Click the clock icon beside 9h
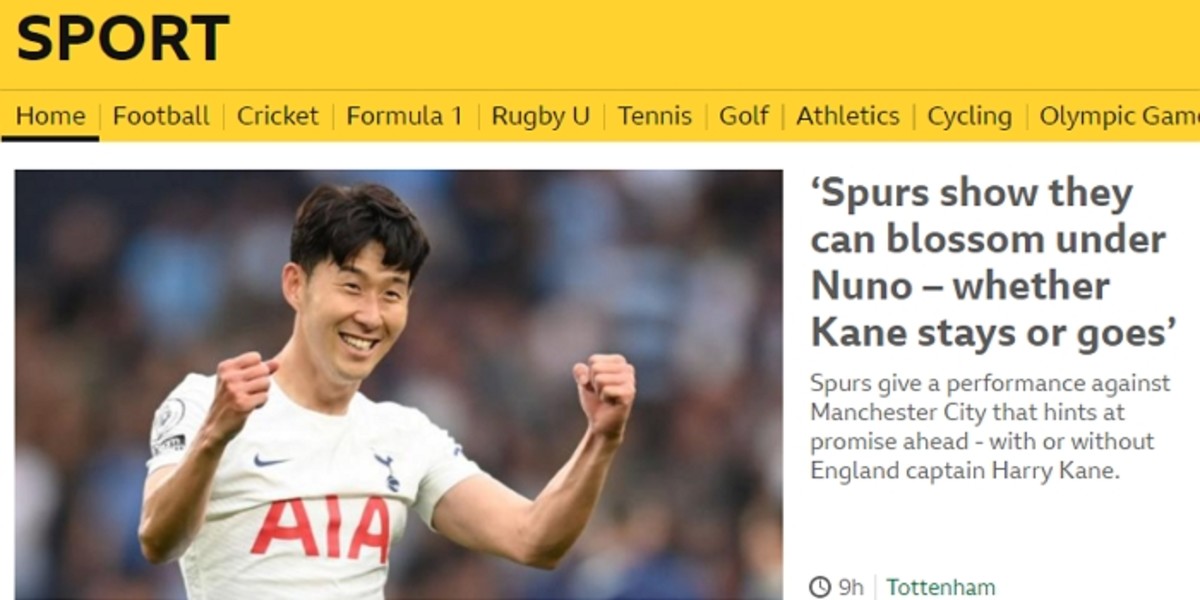Viewport: 1200px width, 600px height. pos(820,586)
